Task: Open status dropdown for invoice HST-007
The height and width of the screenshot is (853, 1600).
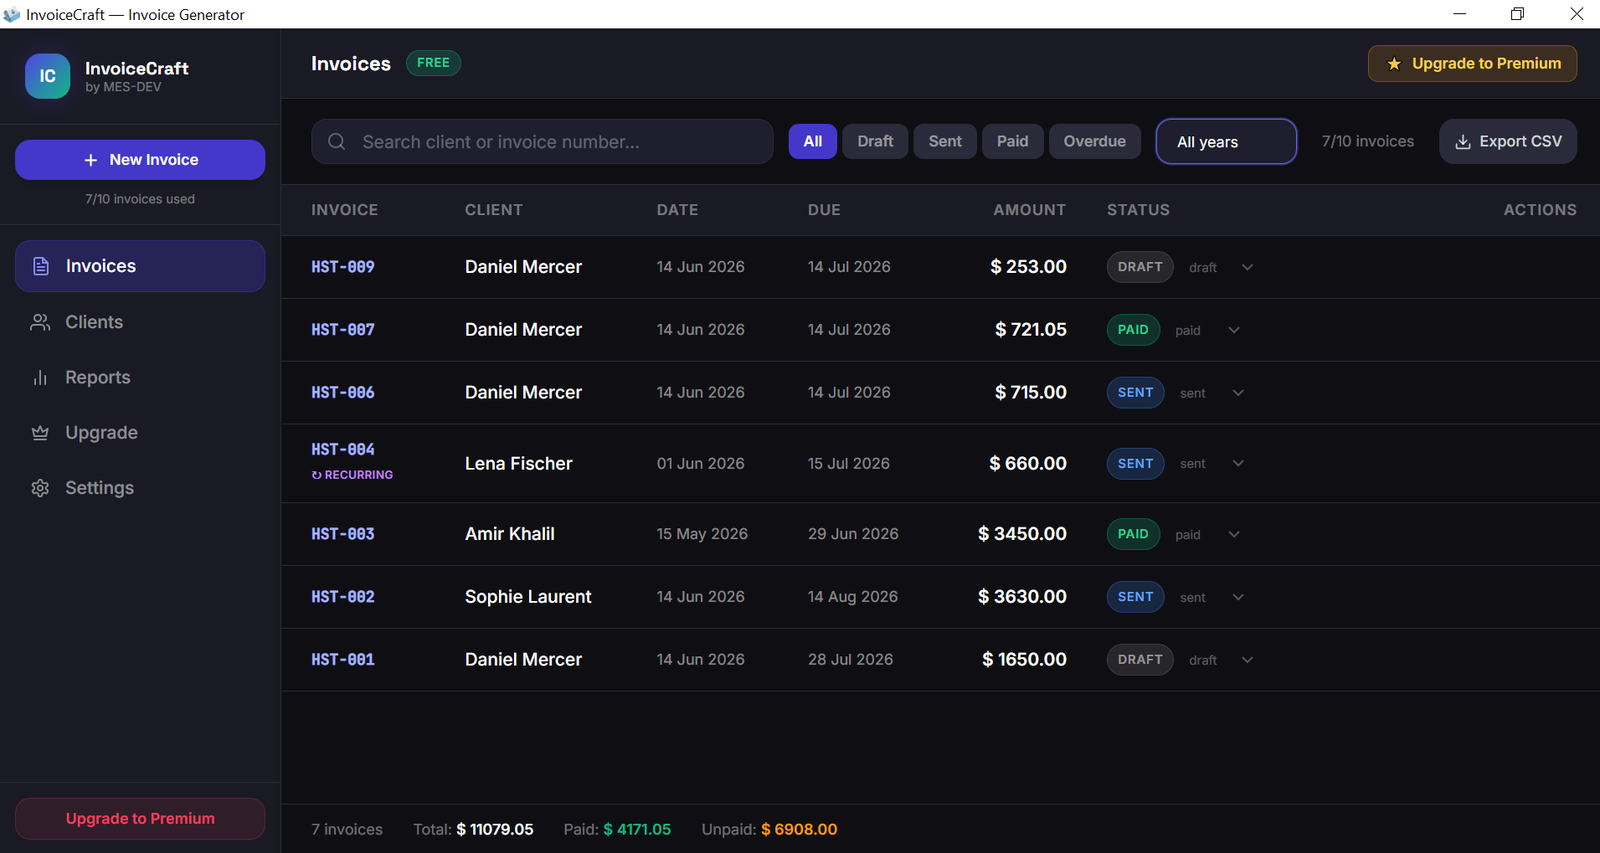Action: point(1208,330)
